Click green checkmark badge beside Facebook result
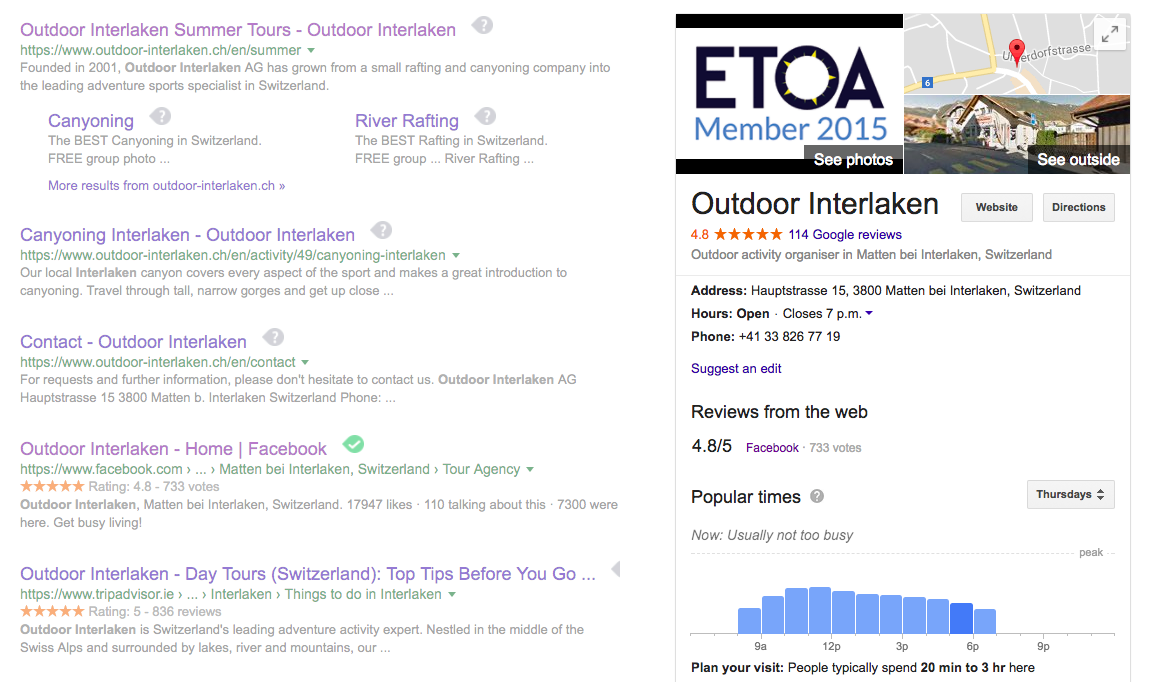The height and width of the screenshot is (682, 1151). (353, 444)
